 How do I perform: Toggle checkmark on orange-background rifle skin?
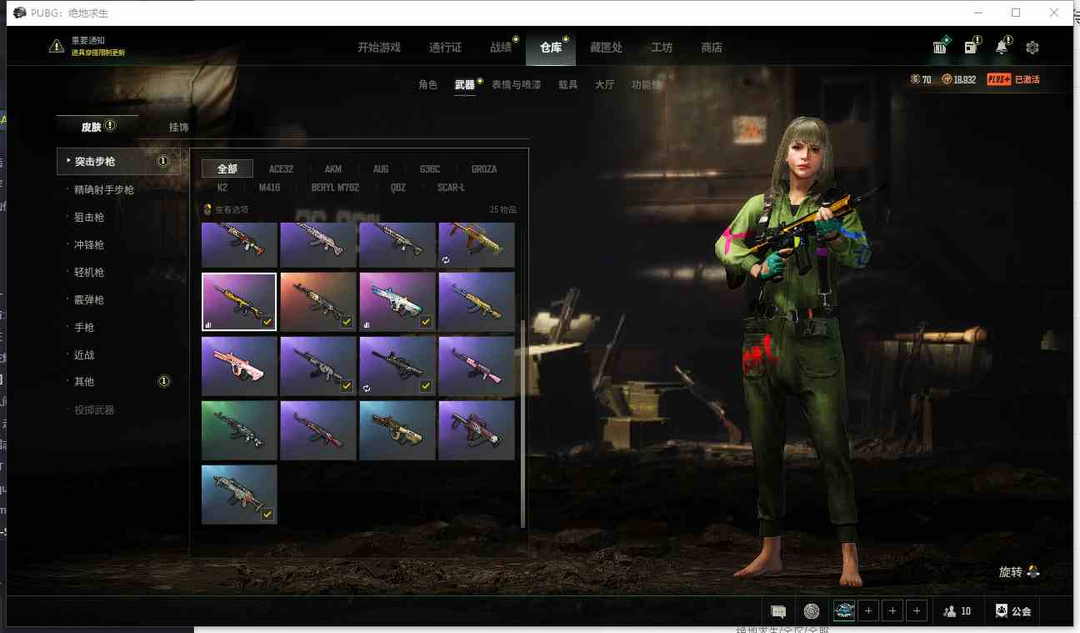[x=346, y=322]
